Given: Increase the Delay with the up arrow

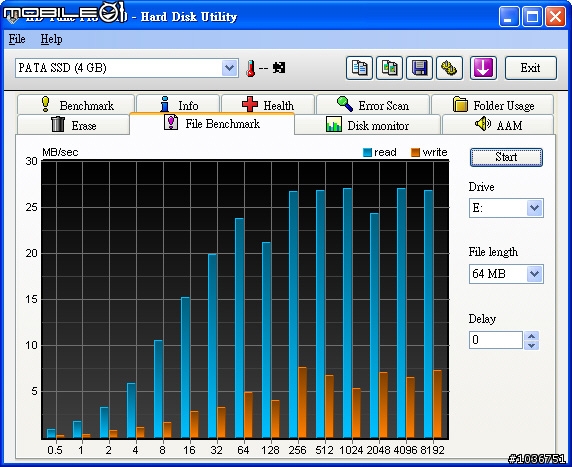Looking at the screenshot, I should click(x=532, y=336).
